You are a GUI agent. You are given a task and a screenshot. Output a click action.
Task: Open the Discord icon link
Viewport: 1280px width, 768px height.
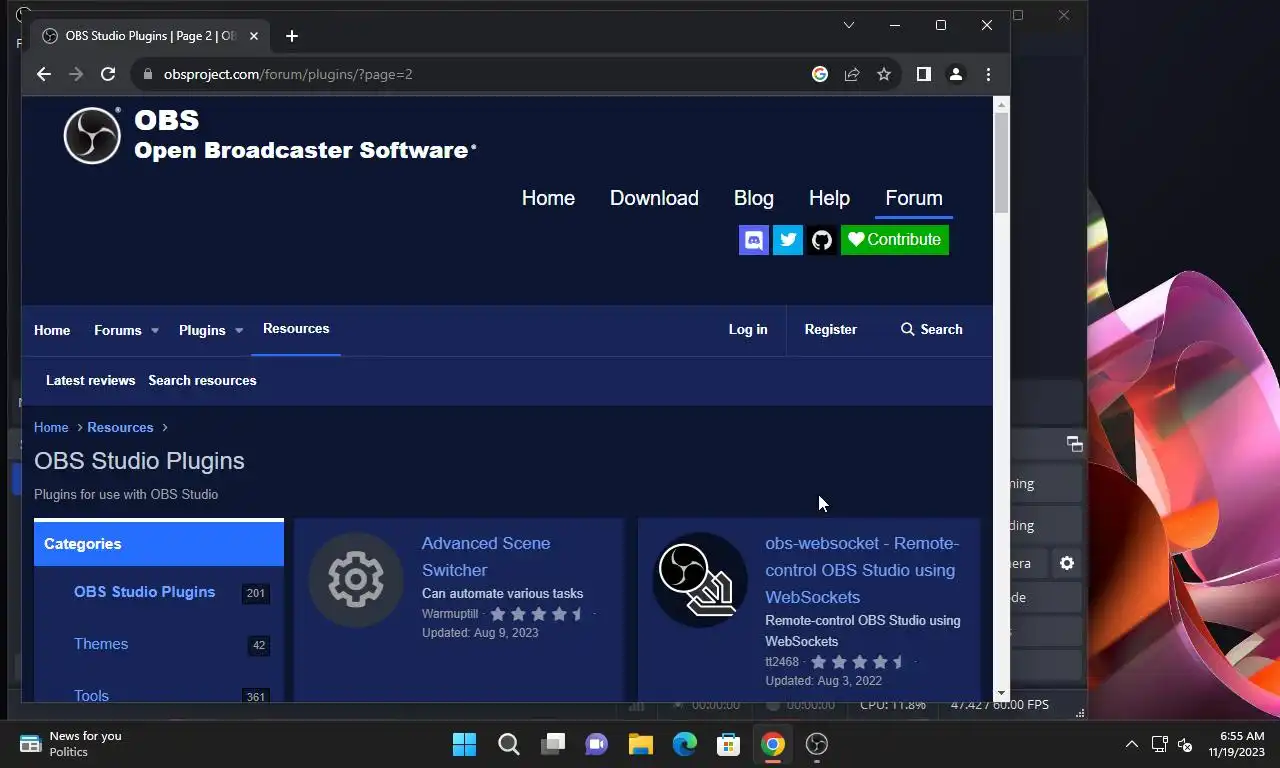pos(754,240)
